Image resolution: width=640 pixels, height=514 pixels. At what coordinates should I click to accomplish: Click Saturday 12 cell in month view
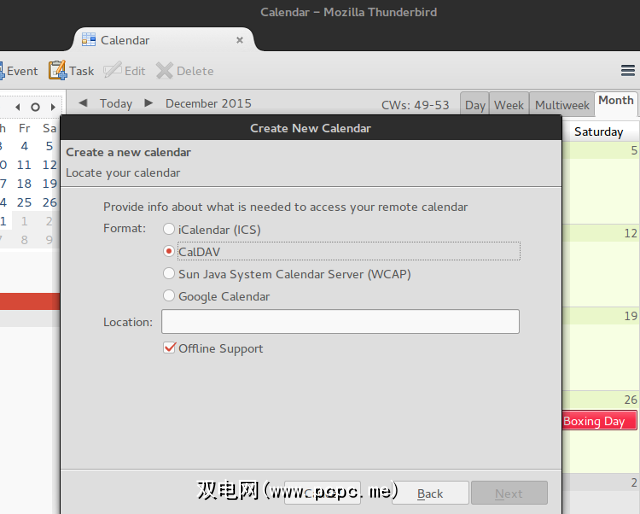point(600,265)
